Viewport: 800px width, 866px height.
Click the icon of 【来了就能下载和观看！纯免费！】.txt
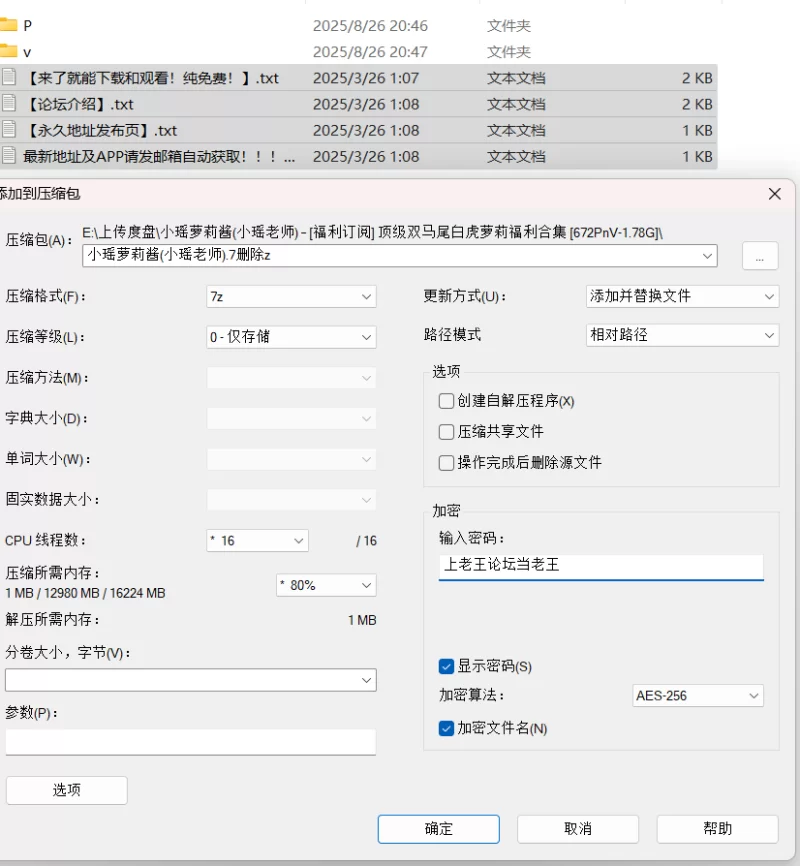pyautogui.click(x=8, y=78)
